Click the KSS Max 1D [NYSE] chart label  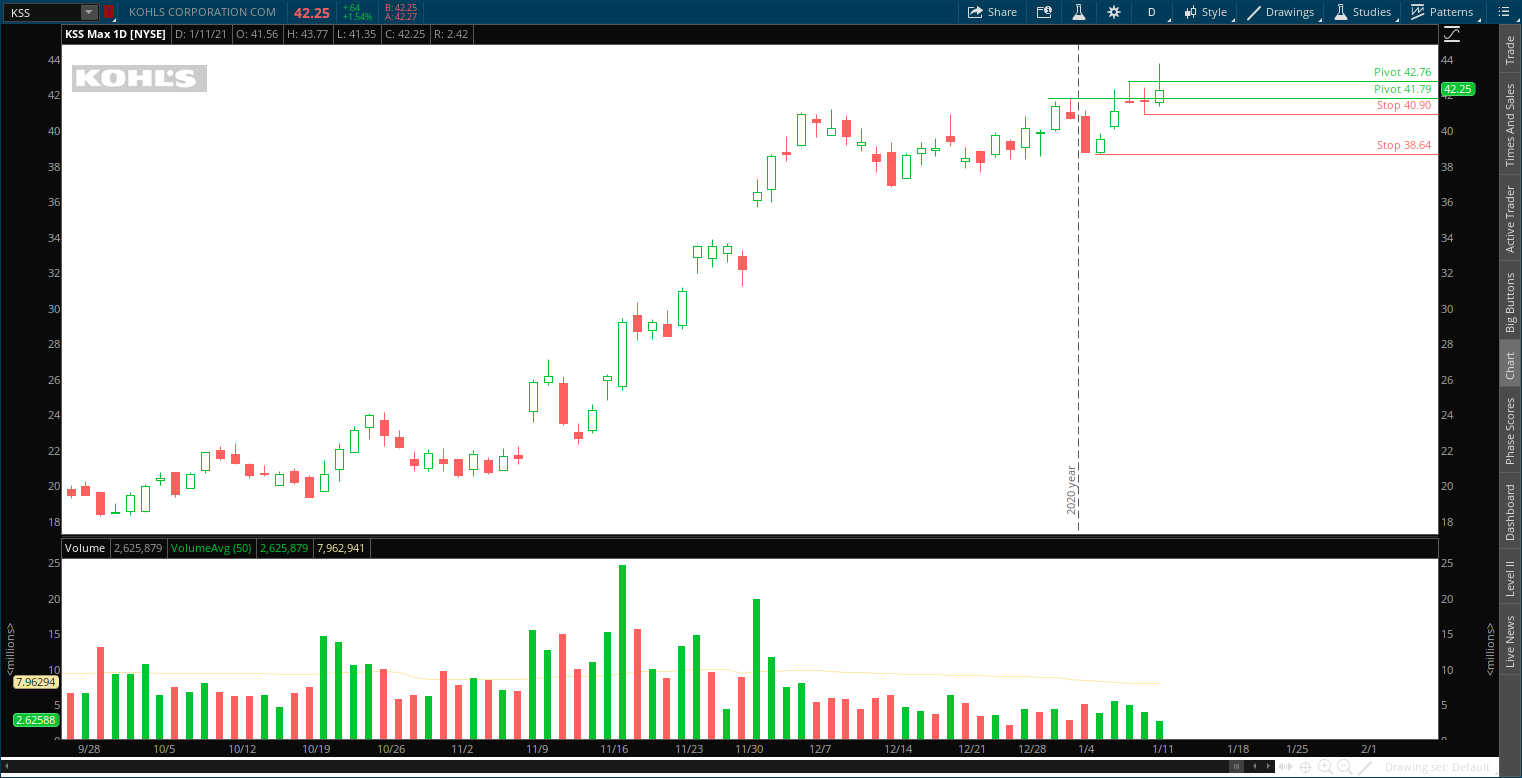(116, 34)
